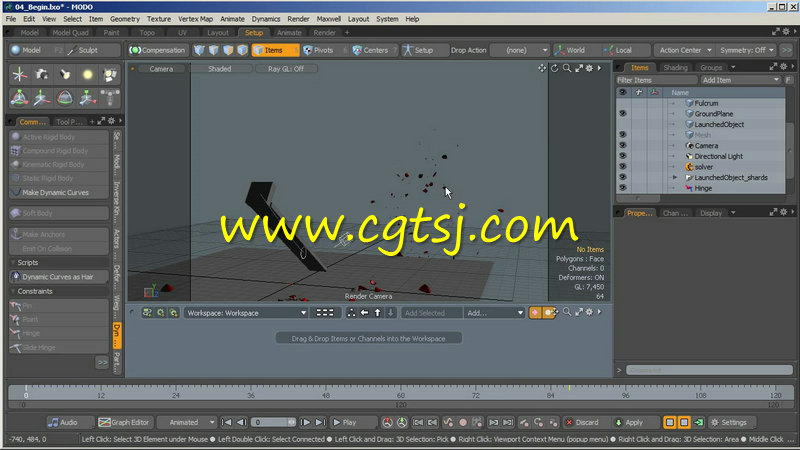Open the Drop Action dropdown

coord(520,50)
